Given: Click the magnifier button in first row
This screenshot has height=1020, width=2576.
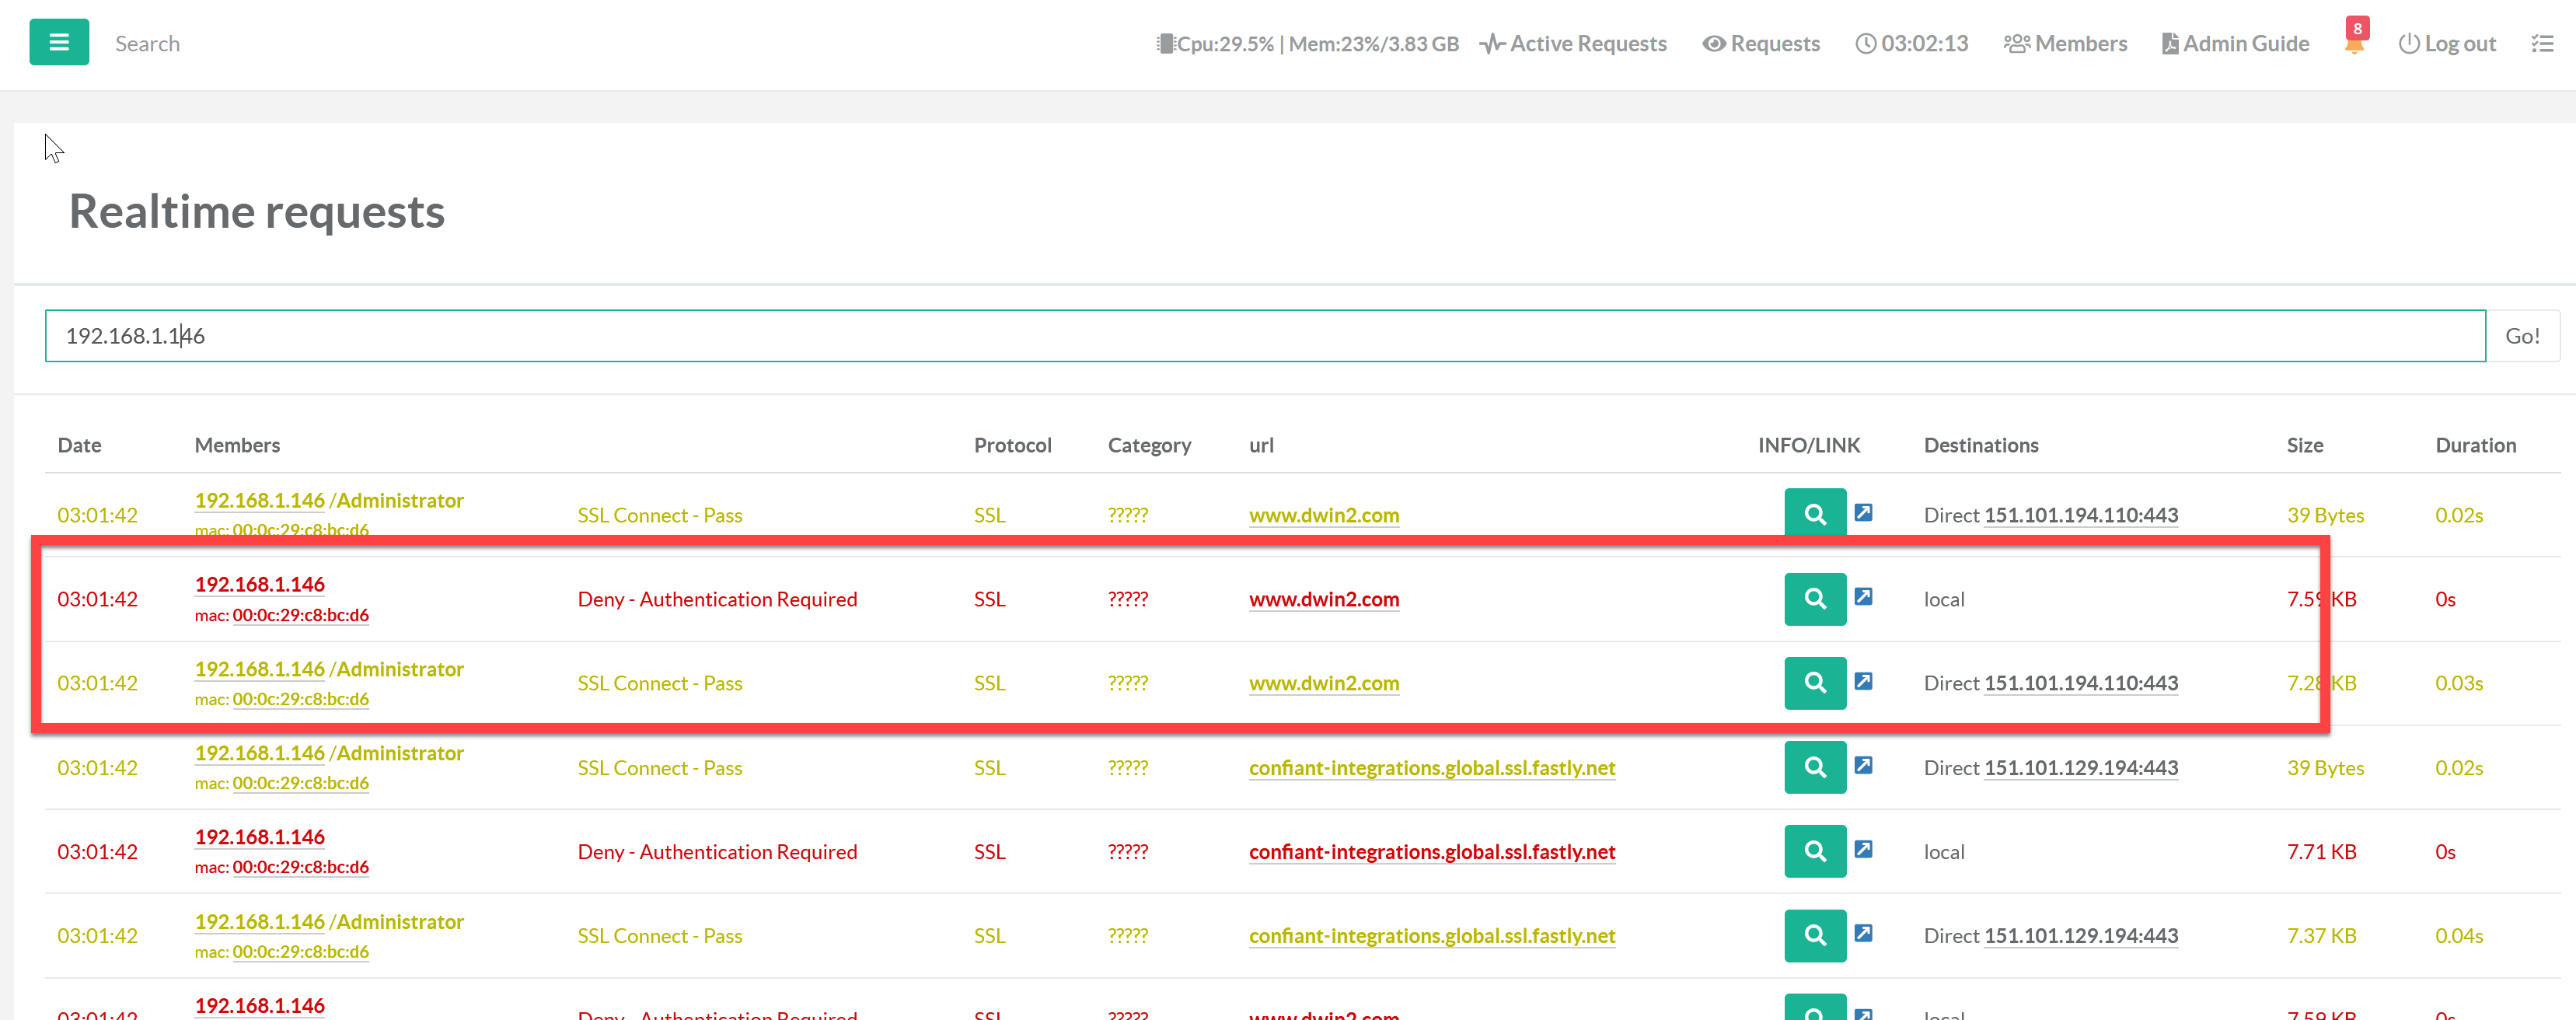Looking at the screenshot, I should [x=1814, y=513].
